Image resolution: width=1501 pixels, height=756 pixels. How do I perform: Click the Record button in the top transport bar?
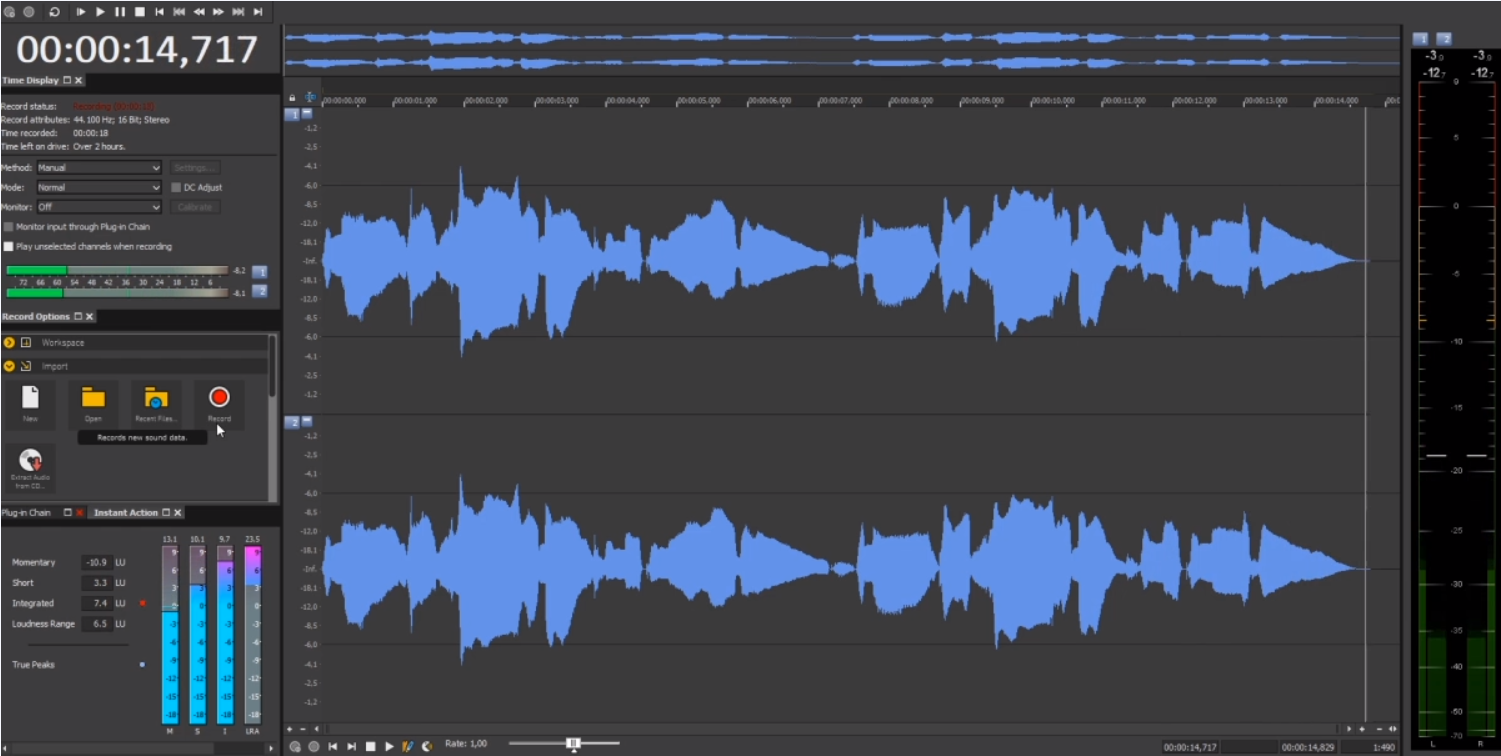[x=29, y=12]
